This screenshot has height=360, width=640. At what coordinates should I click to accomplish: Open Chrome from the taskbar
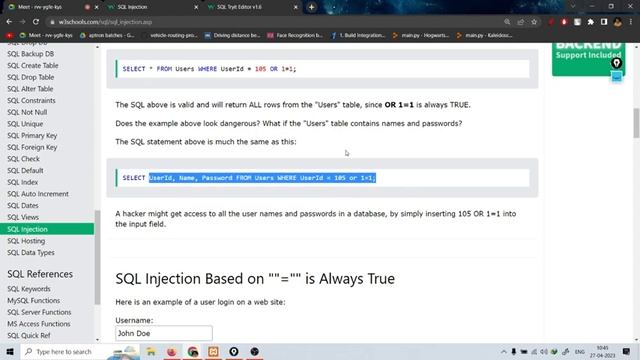(x=193, y=351)
